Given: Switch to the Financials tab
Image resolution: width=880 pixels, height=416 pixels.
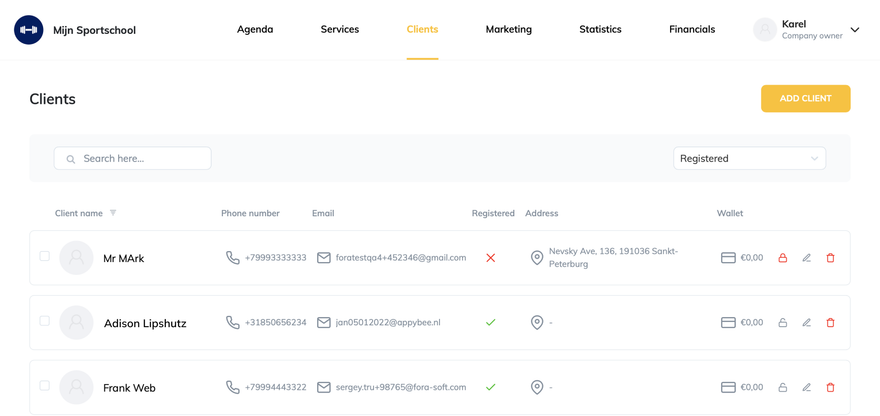Looking at the screenshot, I should 692,30.
